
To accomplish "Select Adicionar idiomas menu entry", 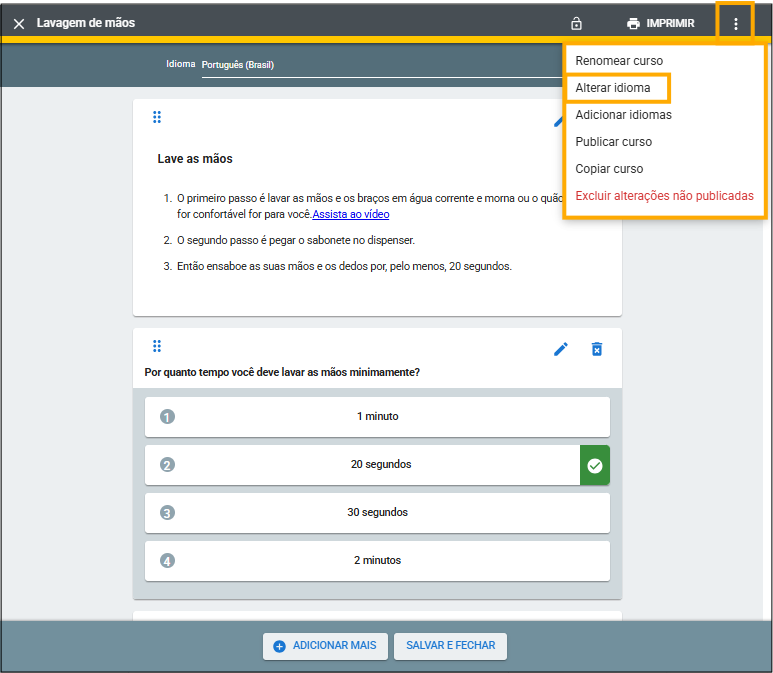I will click(x=623, y=115).
